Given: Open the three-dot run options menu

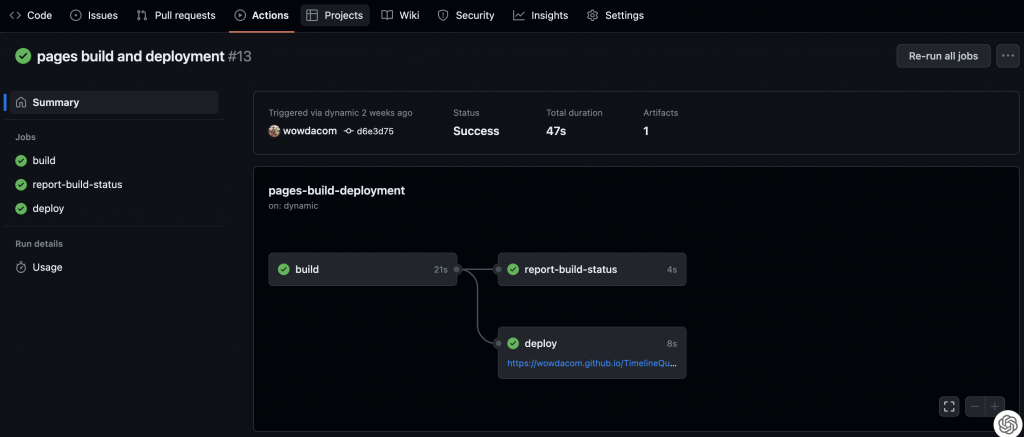Looking at the screenshot, I should pyautogui.click(x=1007, y=56).
